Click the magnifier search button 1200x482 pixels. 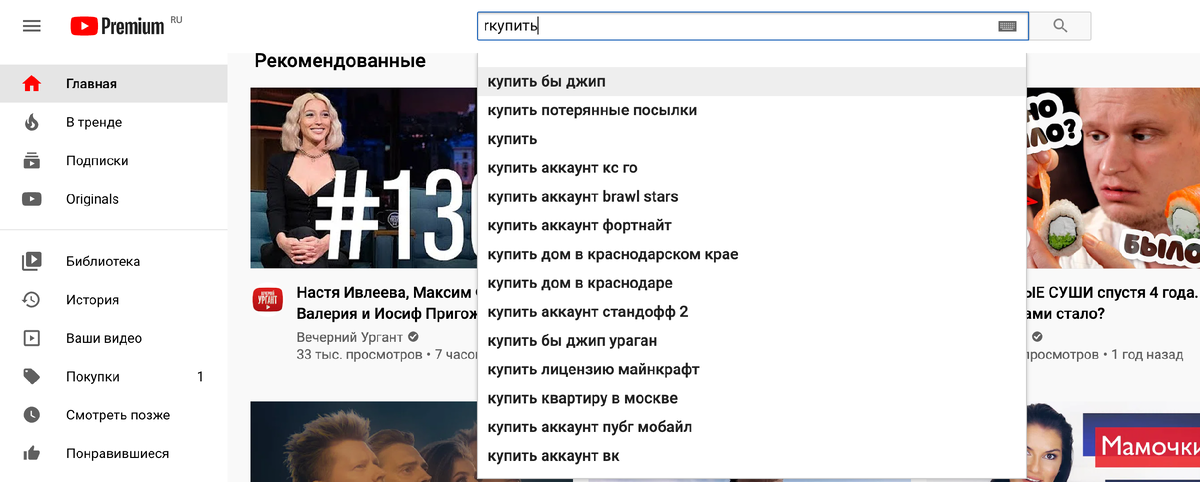tap(1060, 26)
